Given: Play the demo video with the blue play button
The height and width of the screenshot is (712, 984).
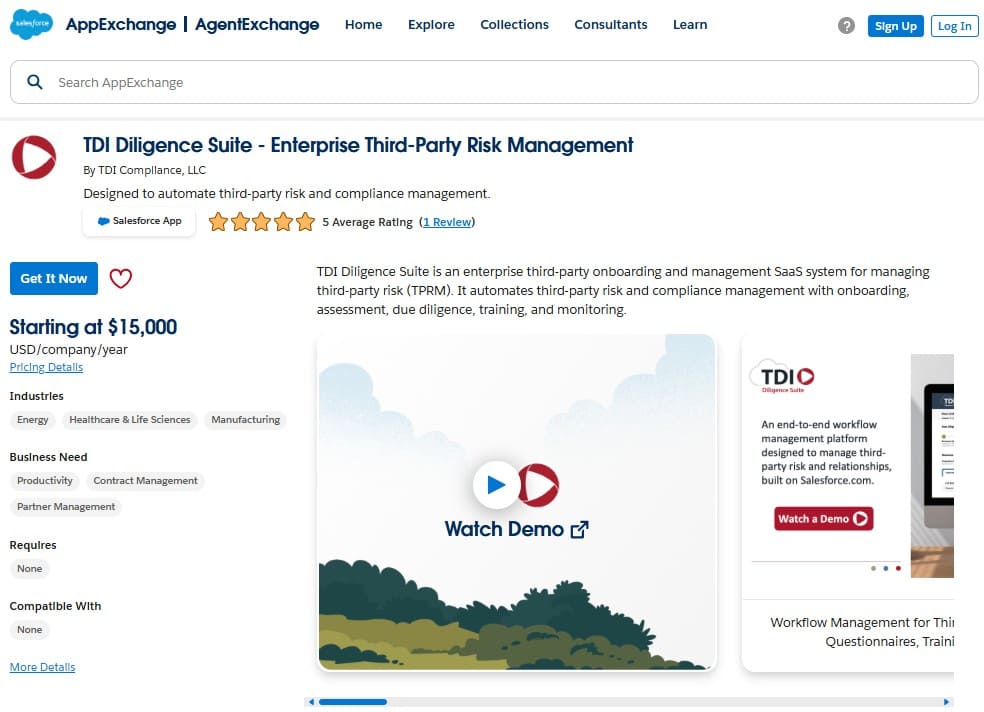Looking at the screenshot, I should (496, 484).
